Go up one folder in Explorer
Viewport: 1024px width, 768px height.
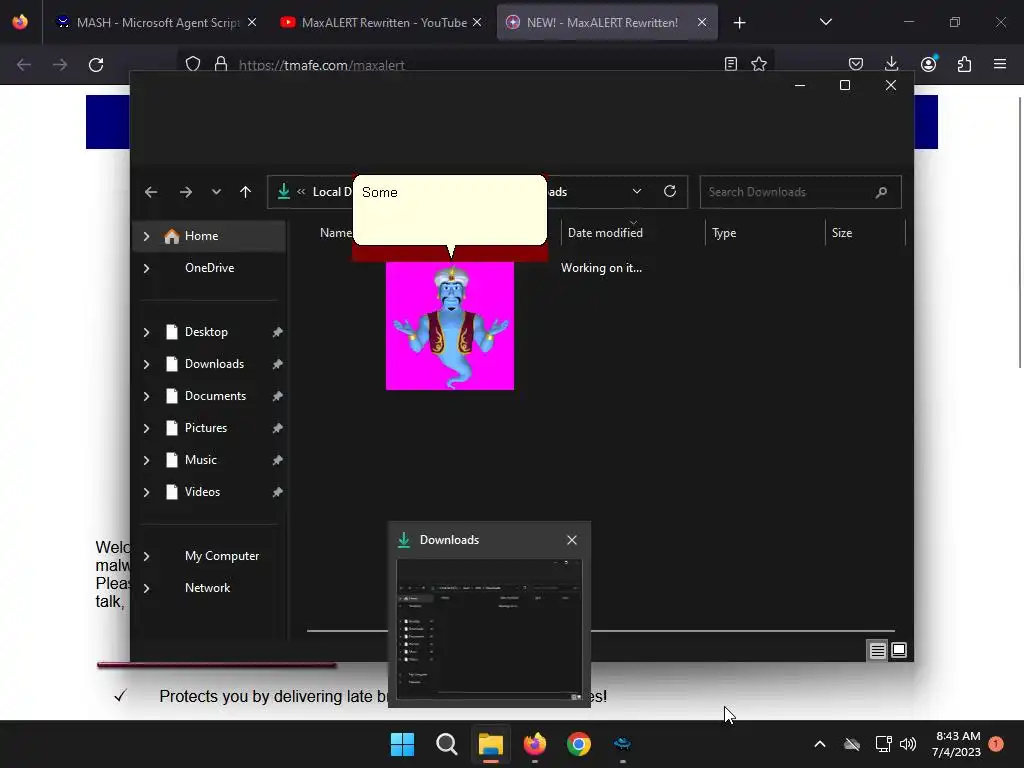pos(246,192)
